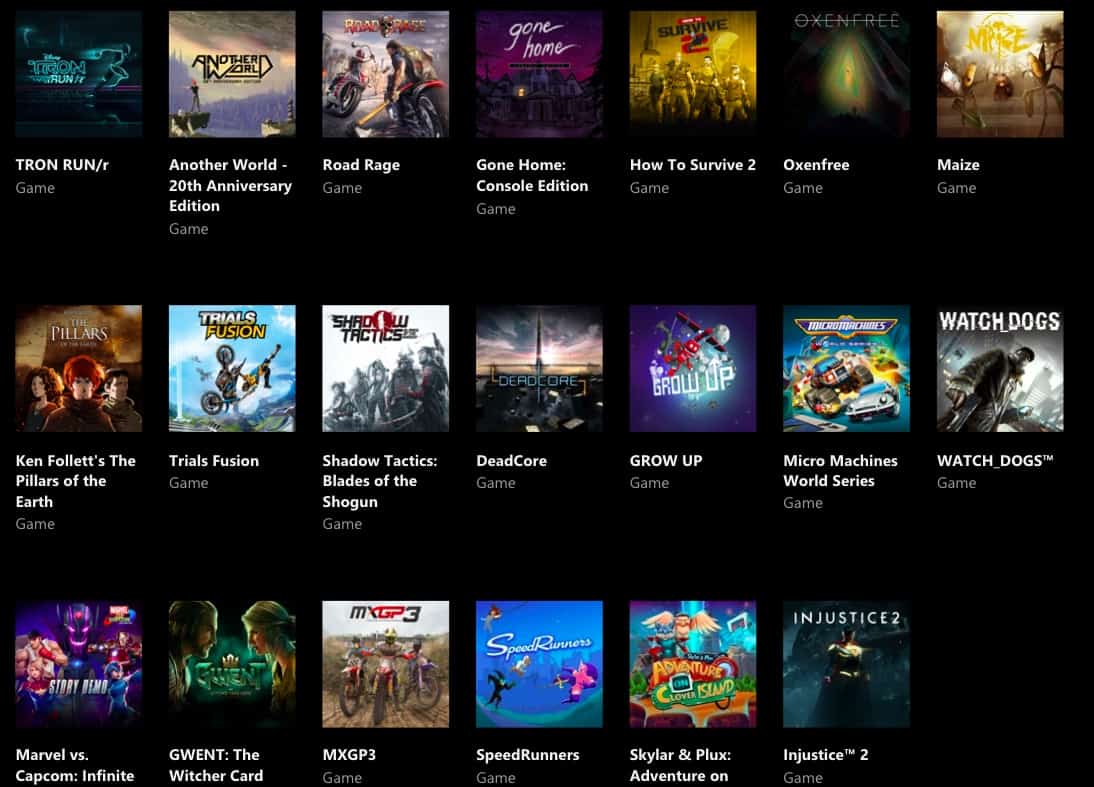Image resolution: width=1094 pixels, height=787 pixels.
Task: Open the DeadCore cover image
Action: coord(539,368)
